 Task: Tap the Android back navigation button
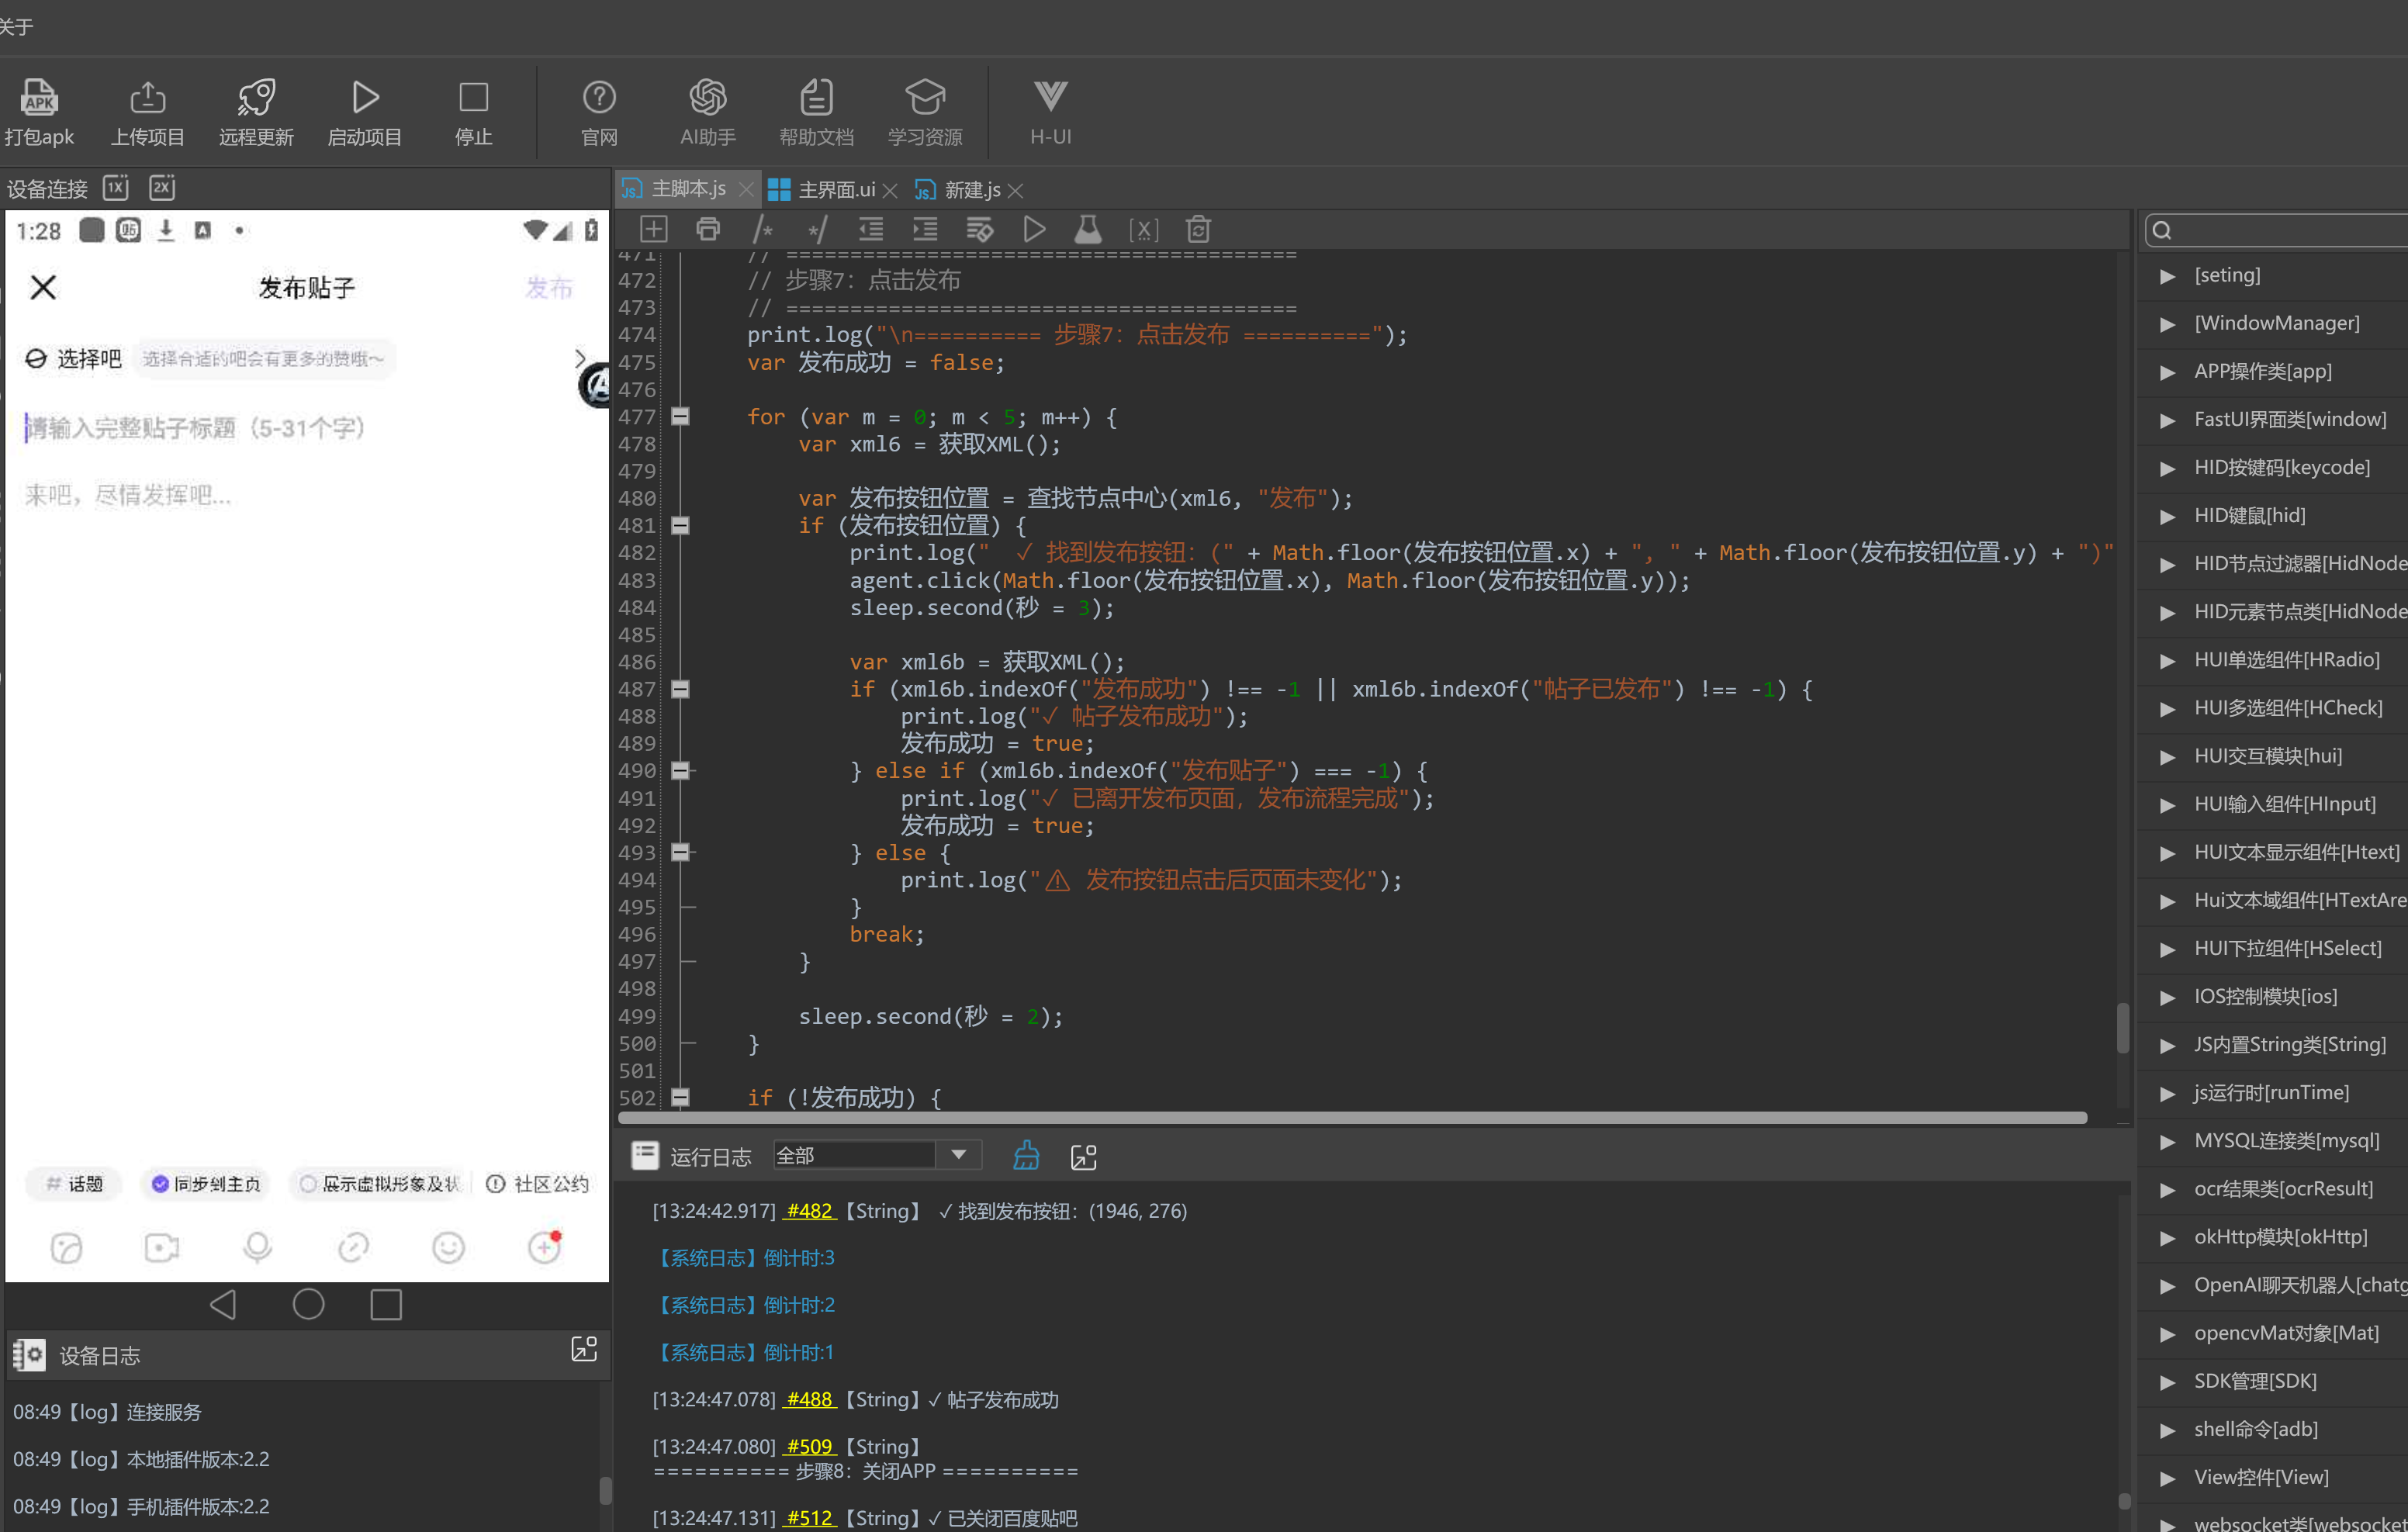click(x=223, y=1304)
